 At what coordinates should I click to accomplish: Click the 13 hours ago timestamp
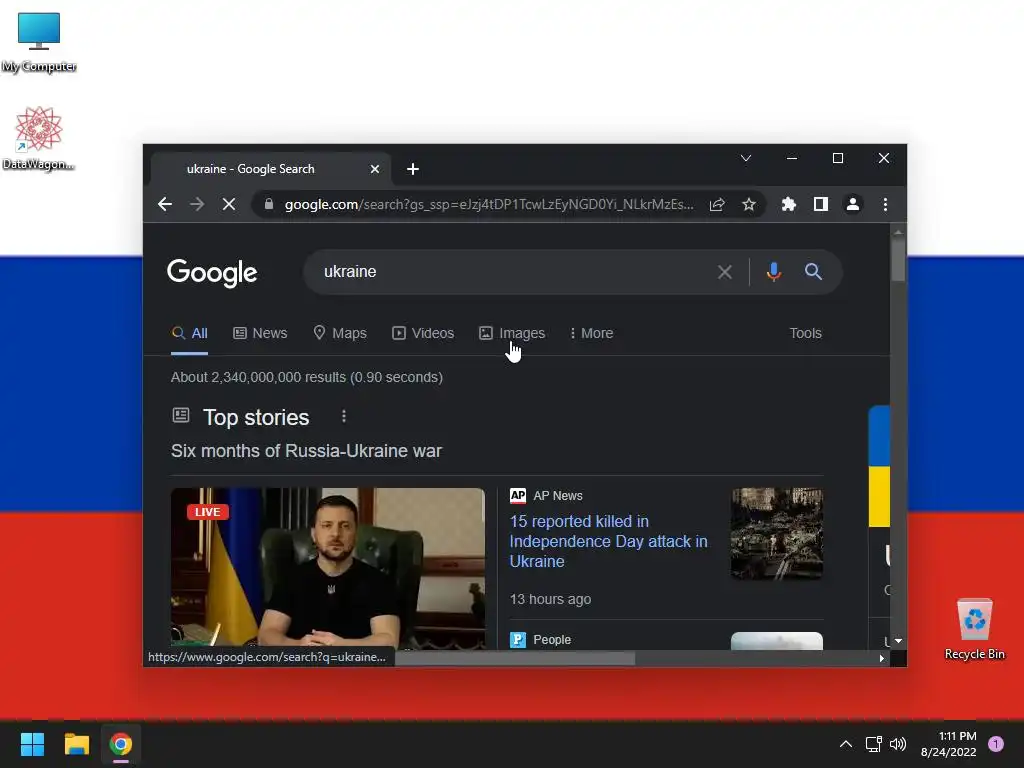coord(551,600)
